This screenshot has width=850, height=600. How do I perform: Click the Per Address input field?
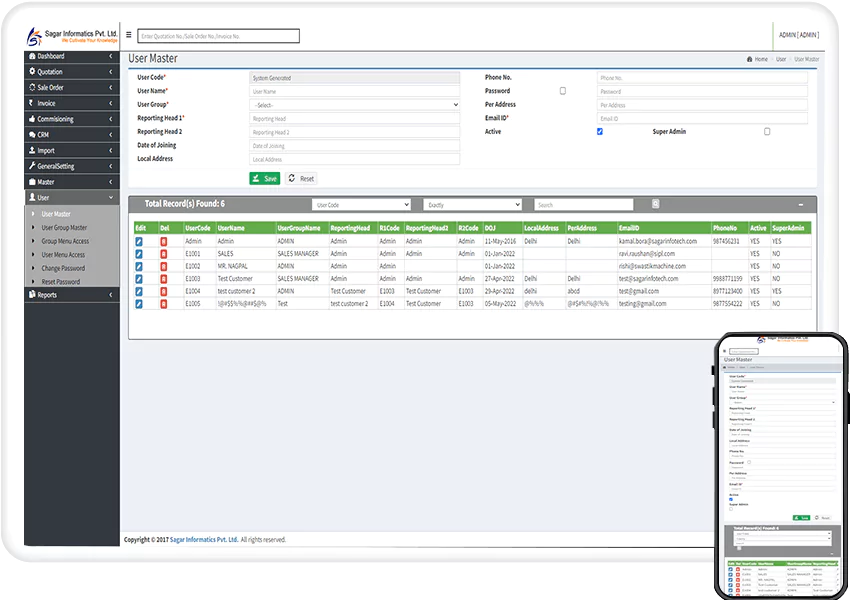pos(702,105)
